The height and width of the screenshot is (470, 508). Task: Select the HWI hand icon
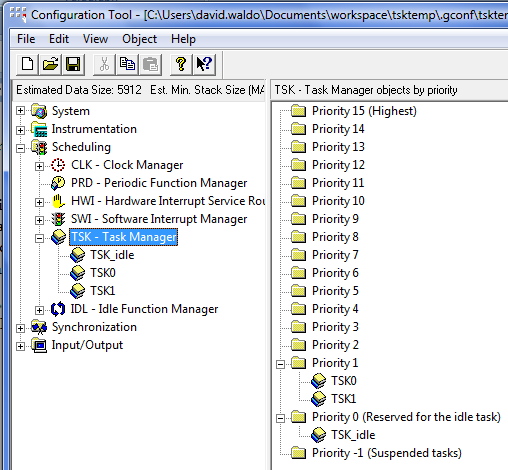click(x=58, y=201)
